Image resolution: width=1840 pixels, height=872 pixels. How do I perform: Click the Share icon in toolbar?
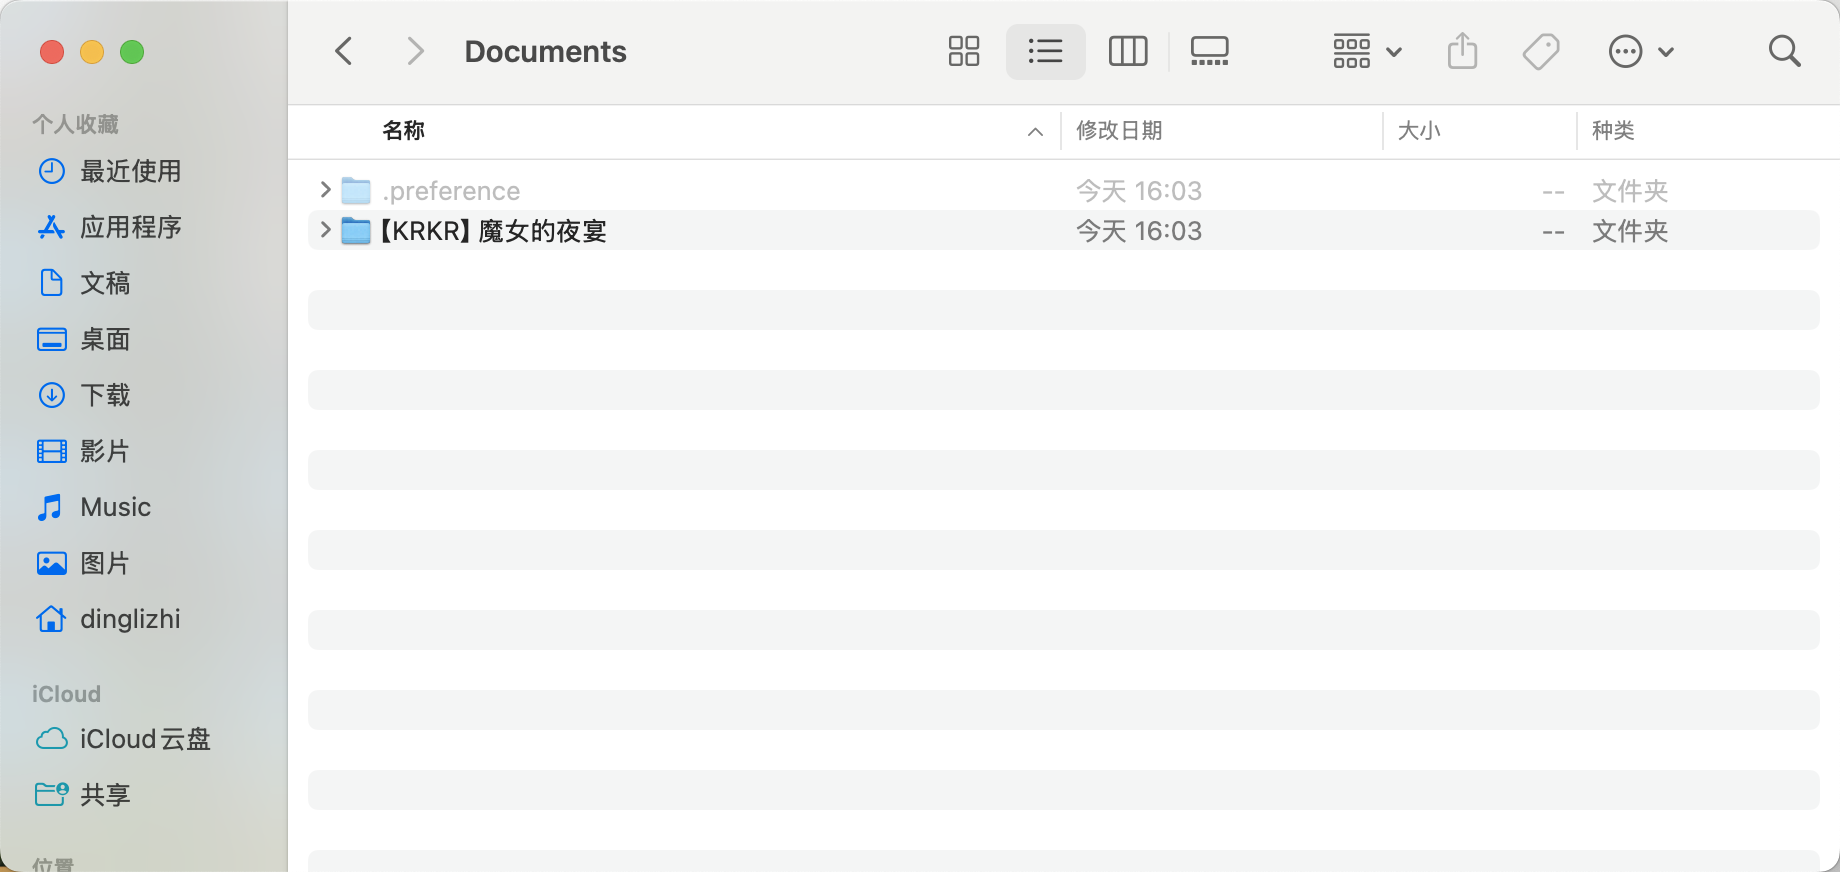[x=1462, y=51]
